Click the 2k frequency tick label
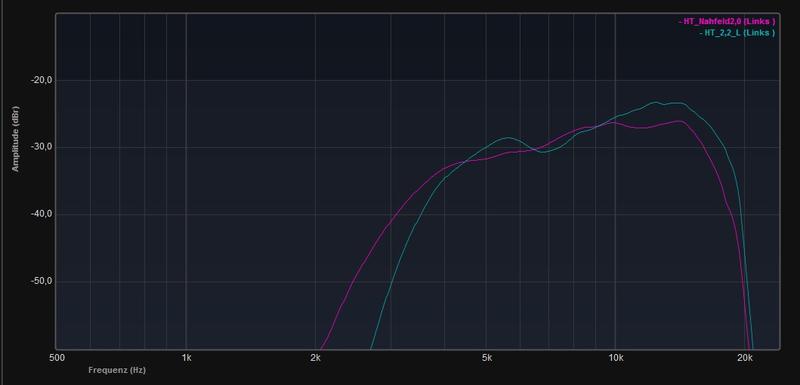The image size is (800, 385). pyautogui.click(x=315, y=358)
